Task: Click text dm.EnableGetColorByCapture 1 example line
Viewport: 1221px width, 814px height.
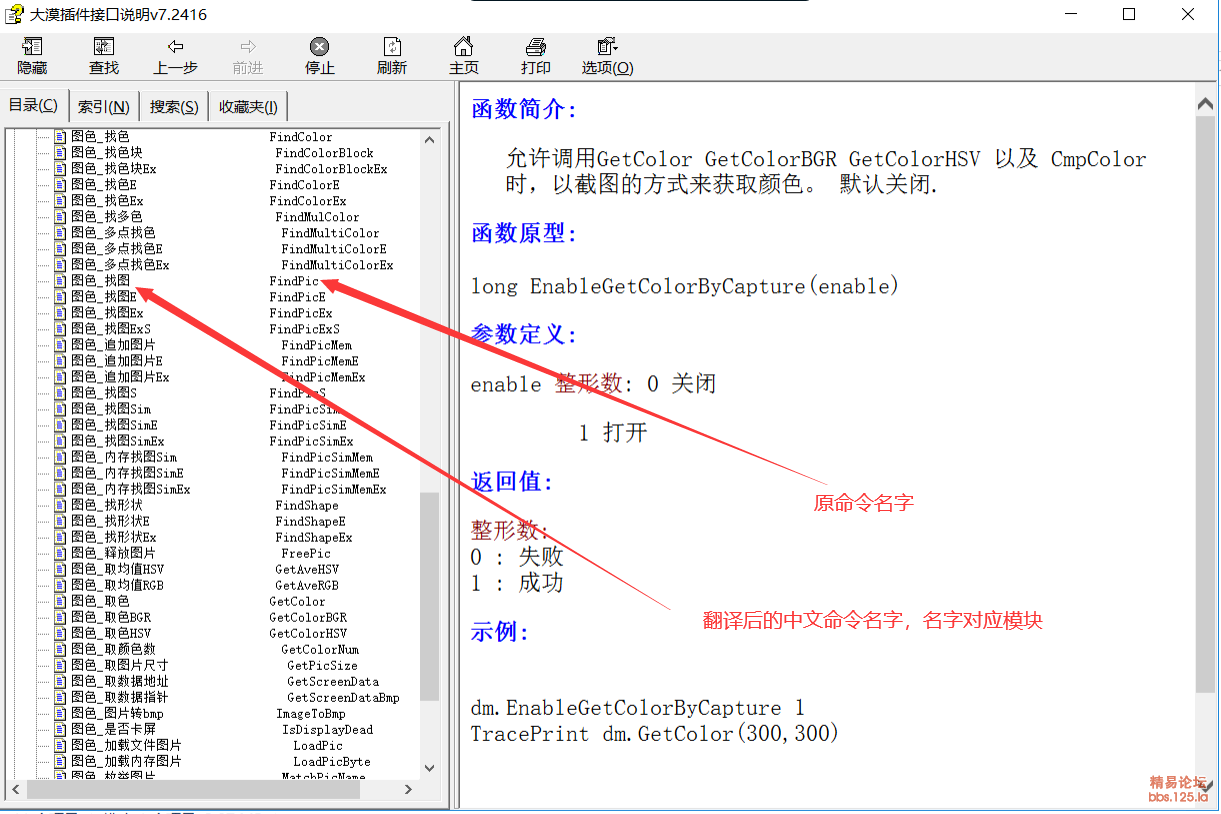Action: pos(638,708)
